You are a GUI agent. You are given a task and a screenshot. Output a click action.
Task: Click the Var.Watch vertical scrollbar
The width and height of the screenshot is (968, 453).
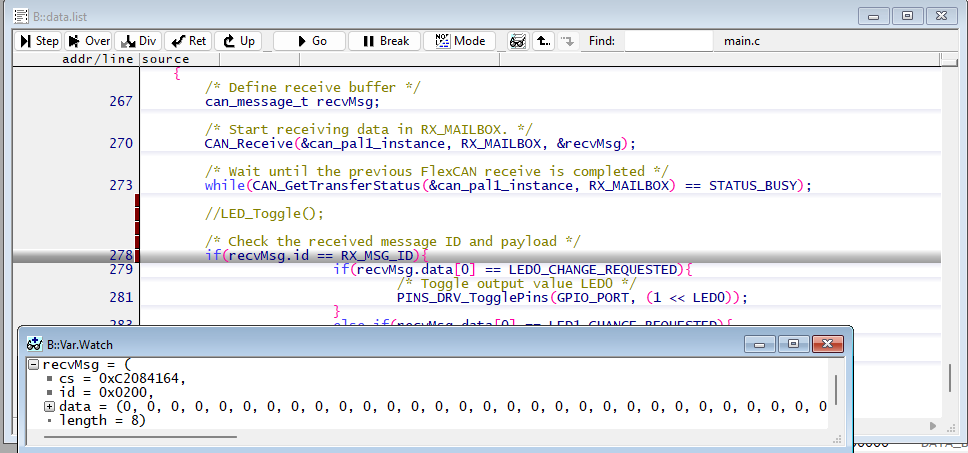click(836, 389)
